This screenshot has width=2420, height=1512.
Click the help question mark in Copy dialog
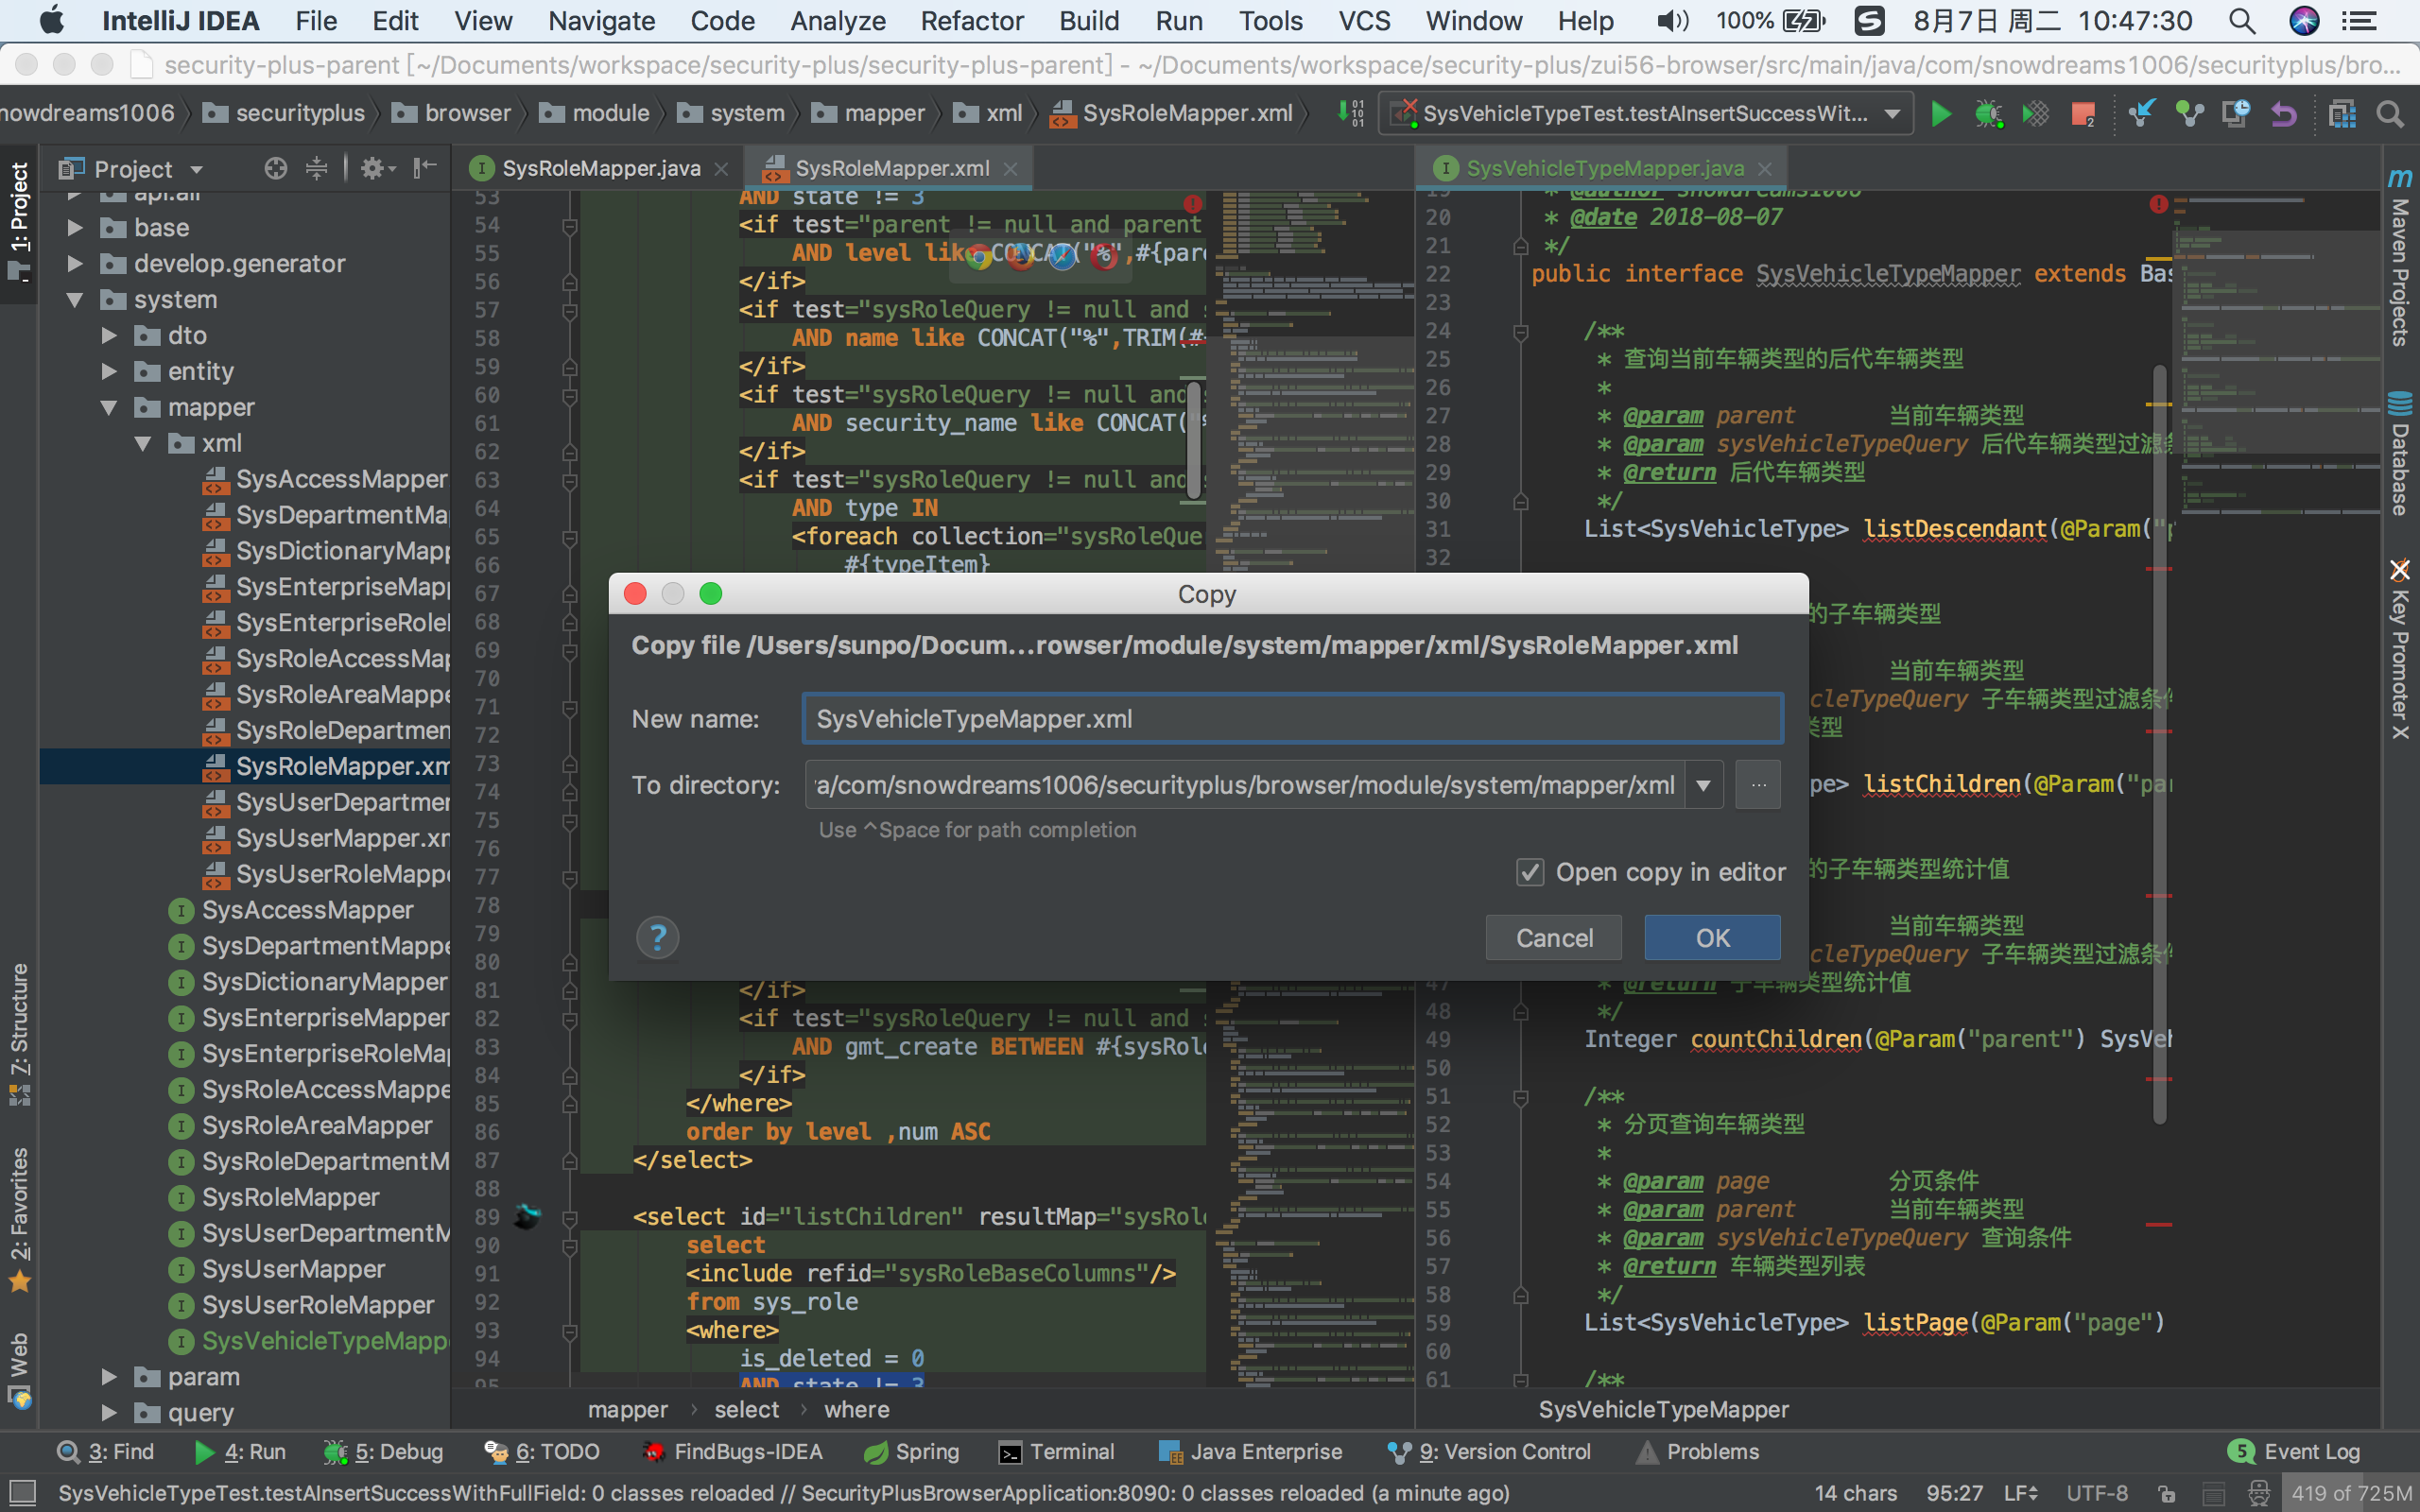pos(657,938)
